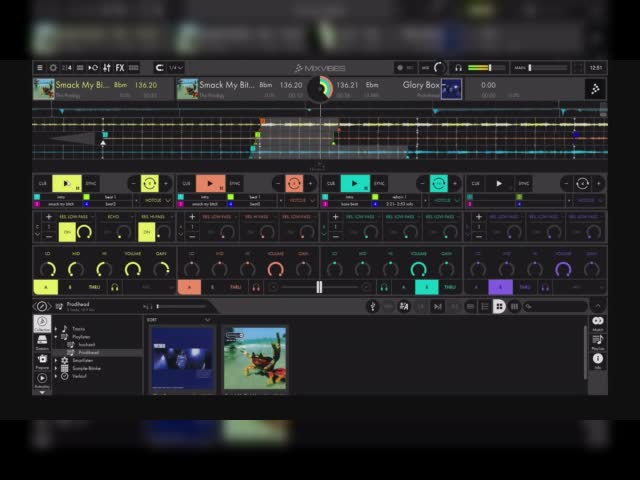The width and height of the screenshot is (640, 480).
Task: Toggle yellow deck headphone cue
Action: 115,287
